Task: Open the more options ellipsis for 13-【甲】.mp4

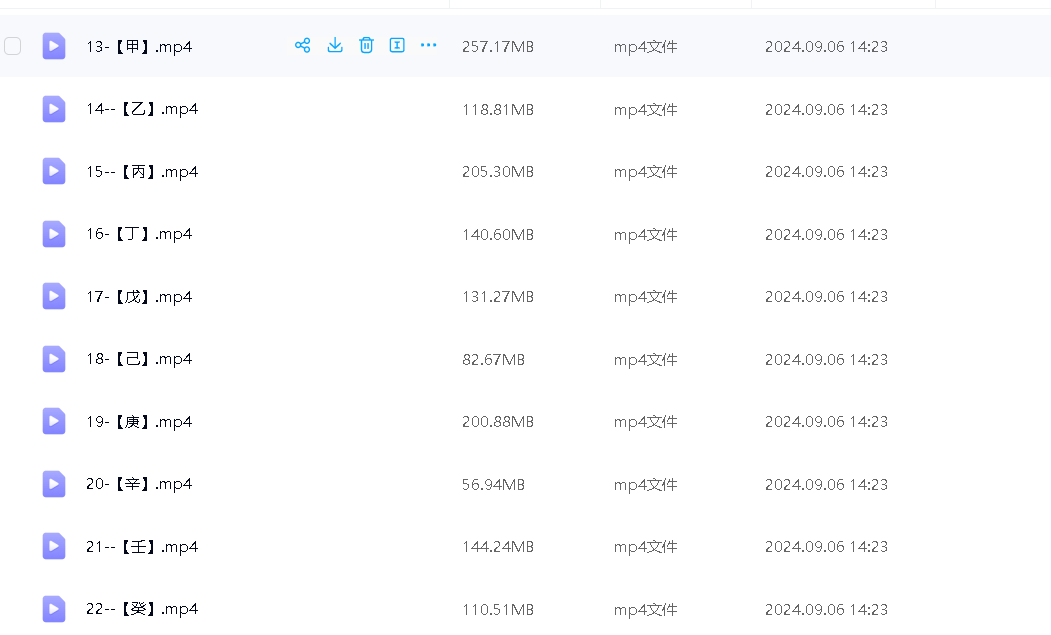Action: 428,45
